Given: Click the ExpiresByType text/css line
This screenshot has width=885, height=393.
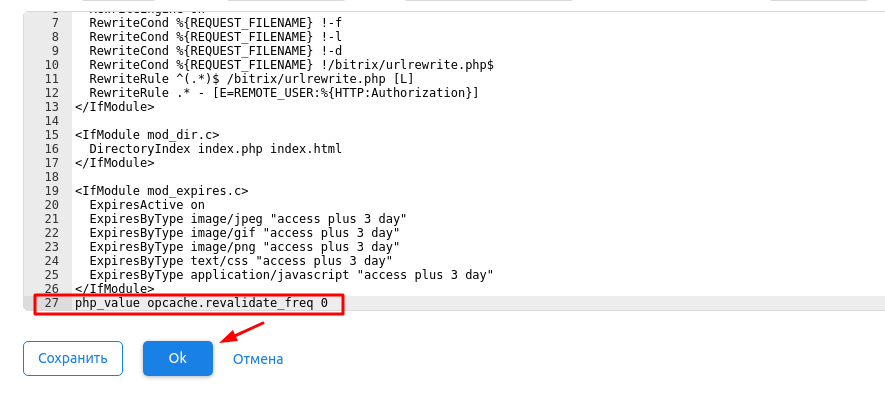Looking at the screenshot, I should [x=240, y=261].
